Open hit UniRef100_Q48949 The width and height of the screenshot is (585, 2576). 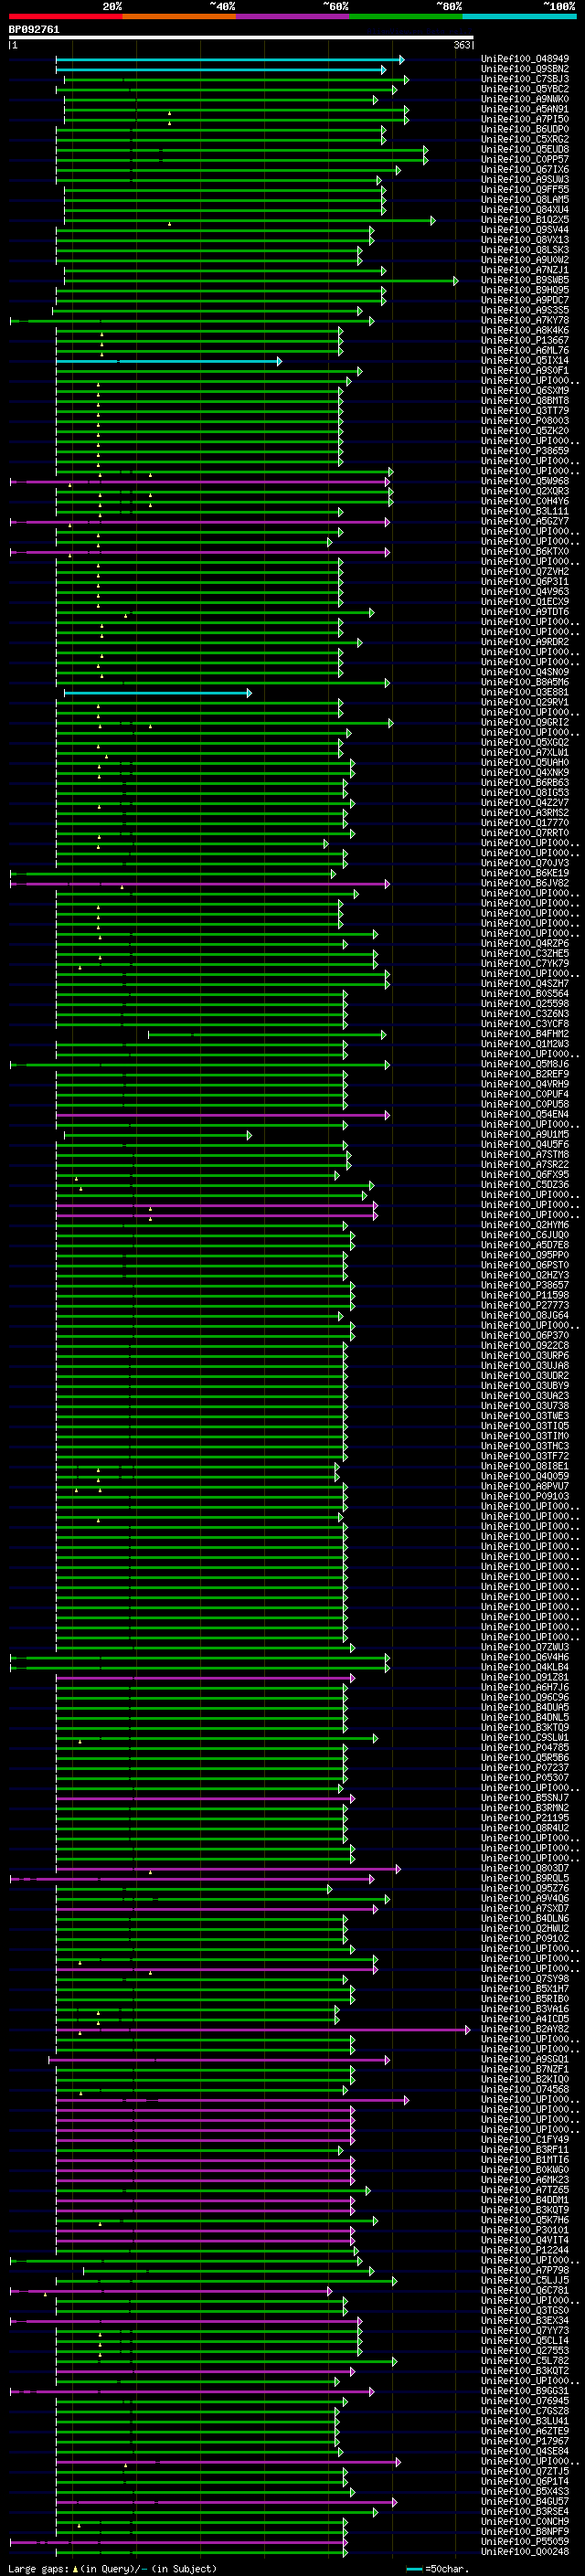tap(525, 59)
